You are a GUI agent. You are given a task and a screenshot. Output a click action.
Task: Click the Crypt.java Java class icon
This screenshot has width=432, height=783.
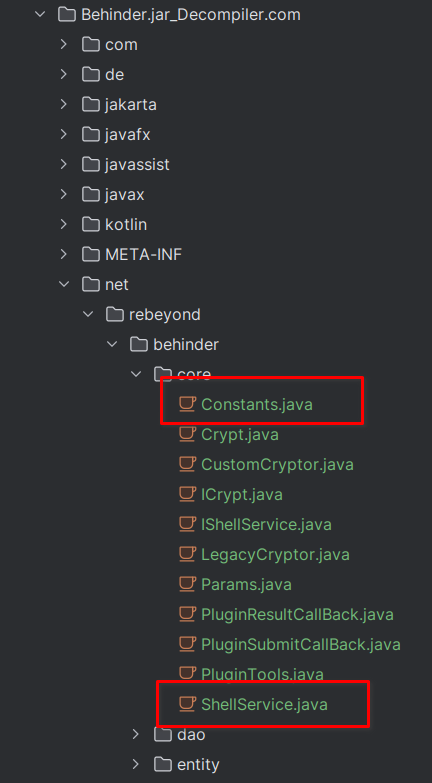187,434
